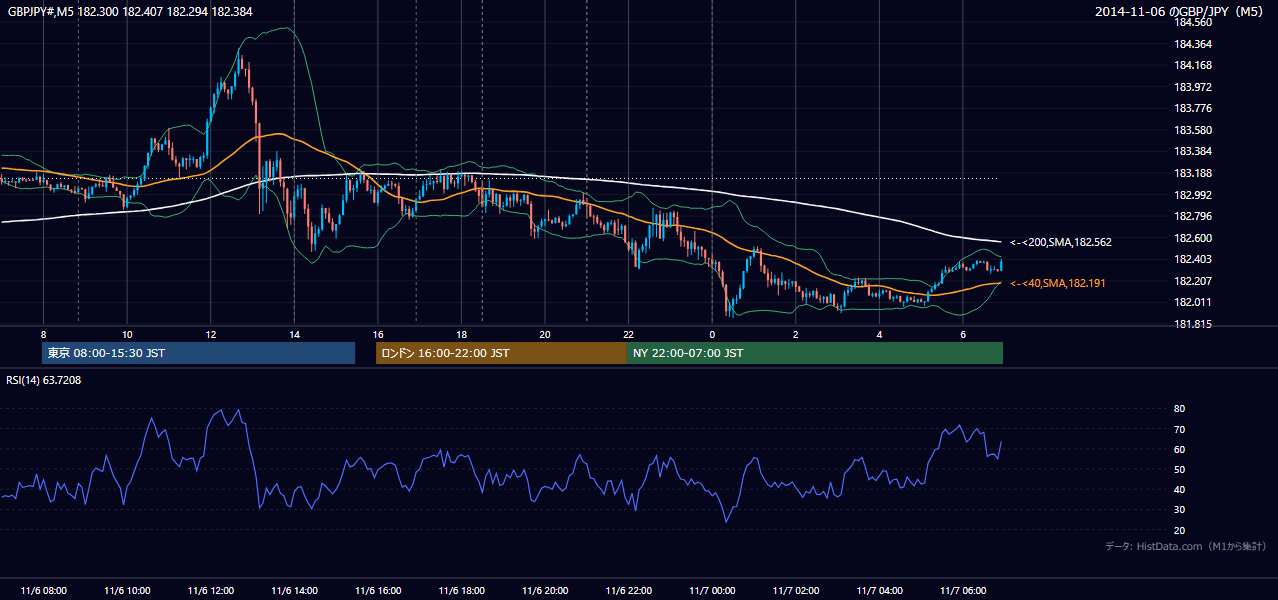Image resolution: width=1278 pixels, height=600 pixels.
Task: Click price axis value 182.992
Action: pos(1192,195)
